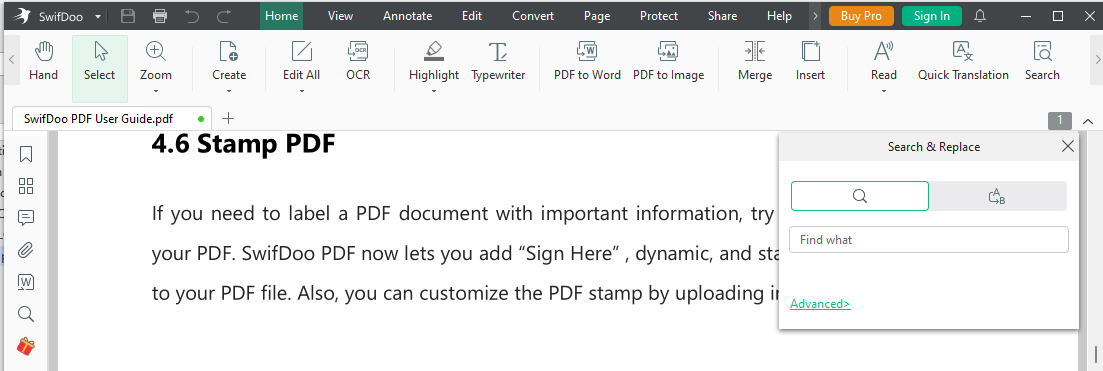The width and height of the screenshot is (1103, 371).
Task: Select SwifDoo PDF User Guide.pdf tab
Action: 113,118
